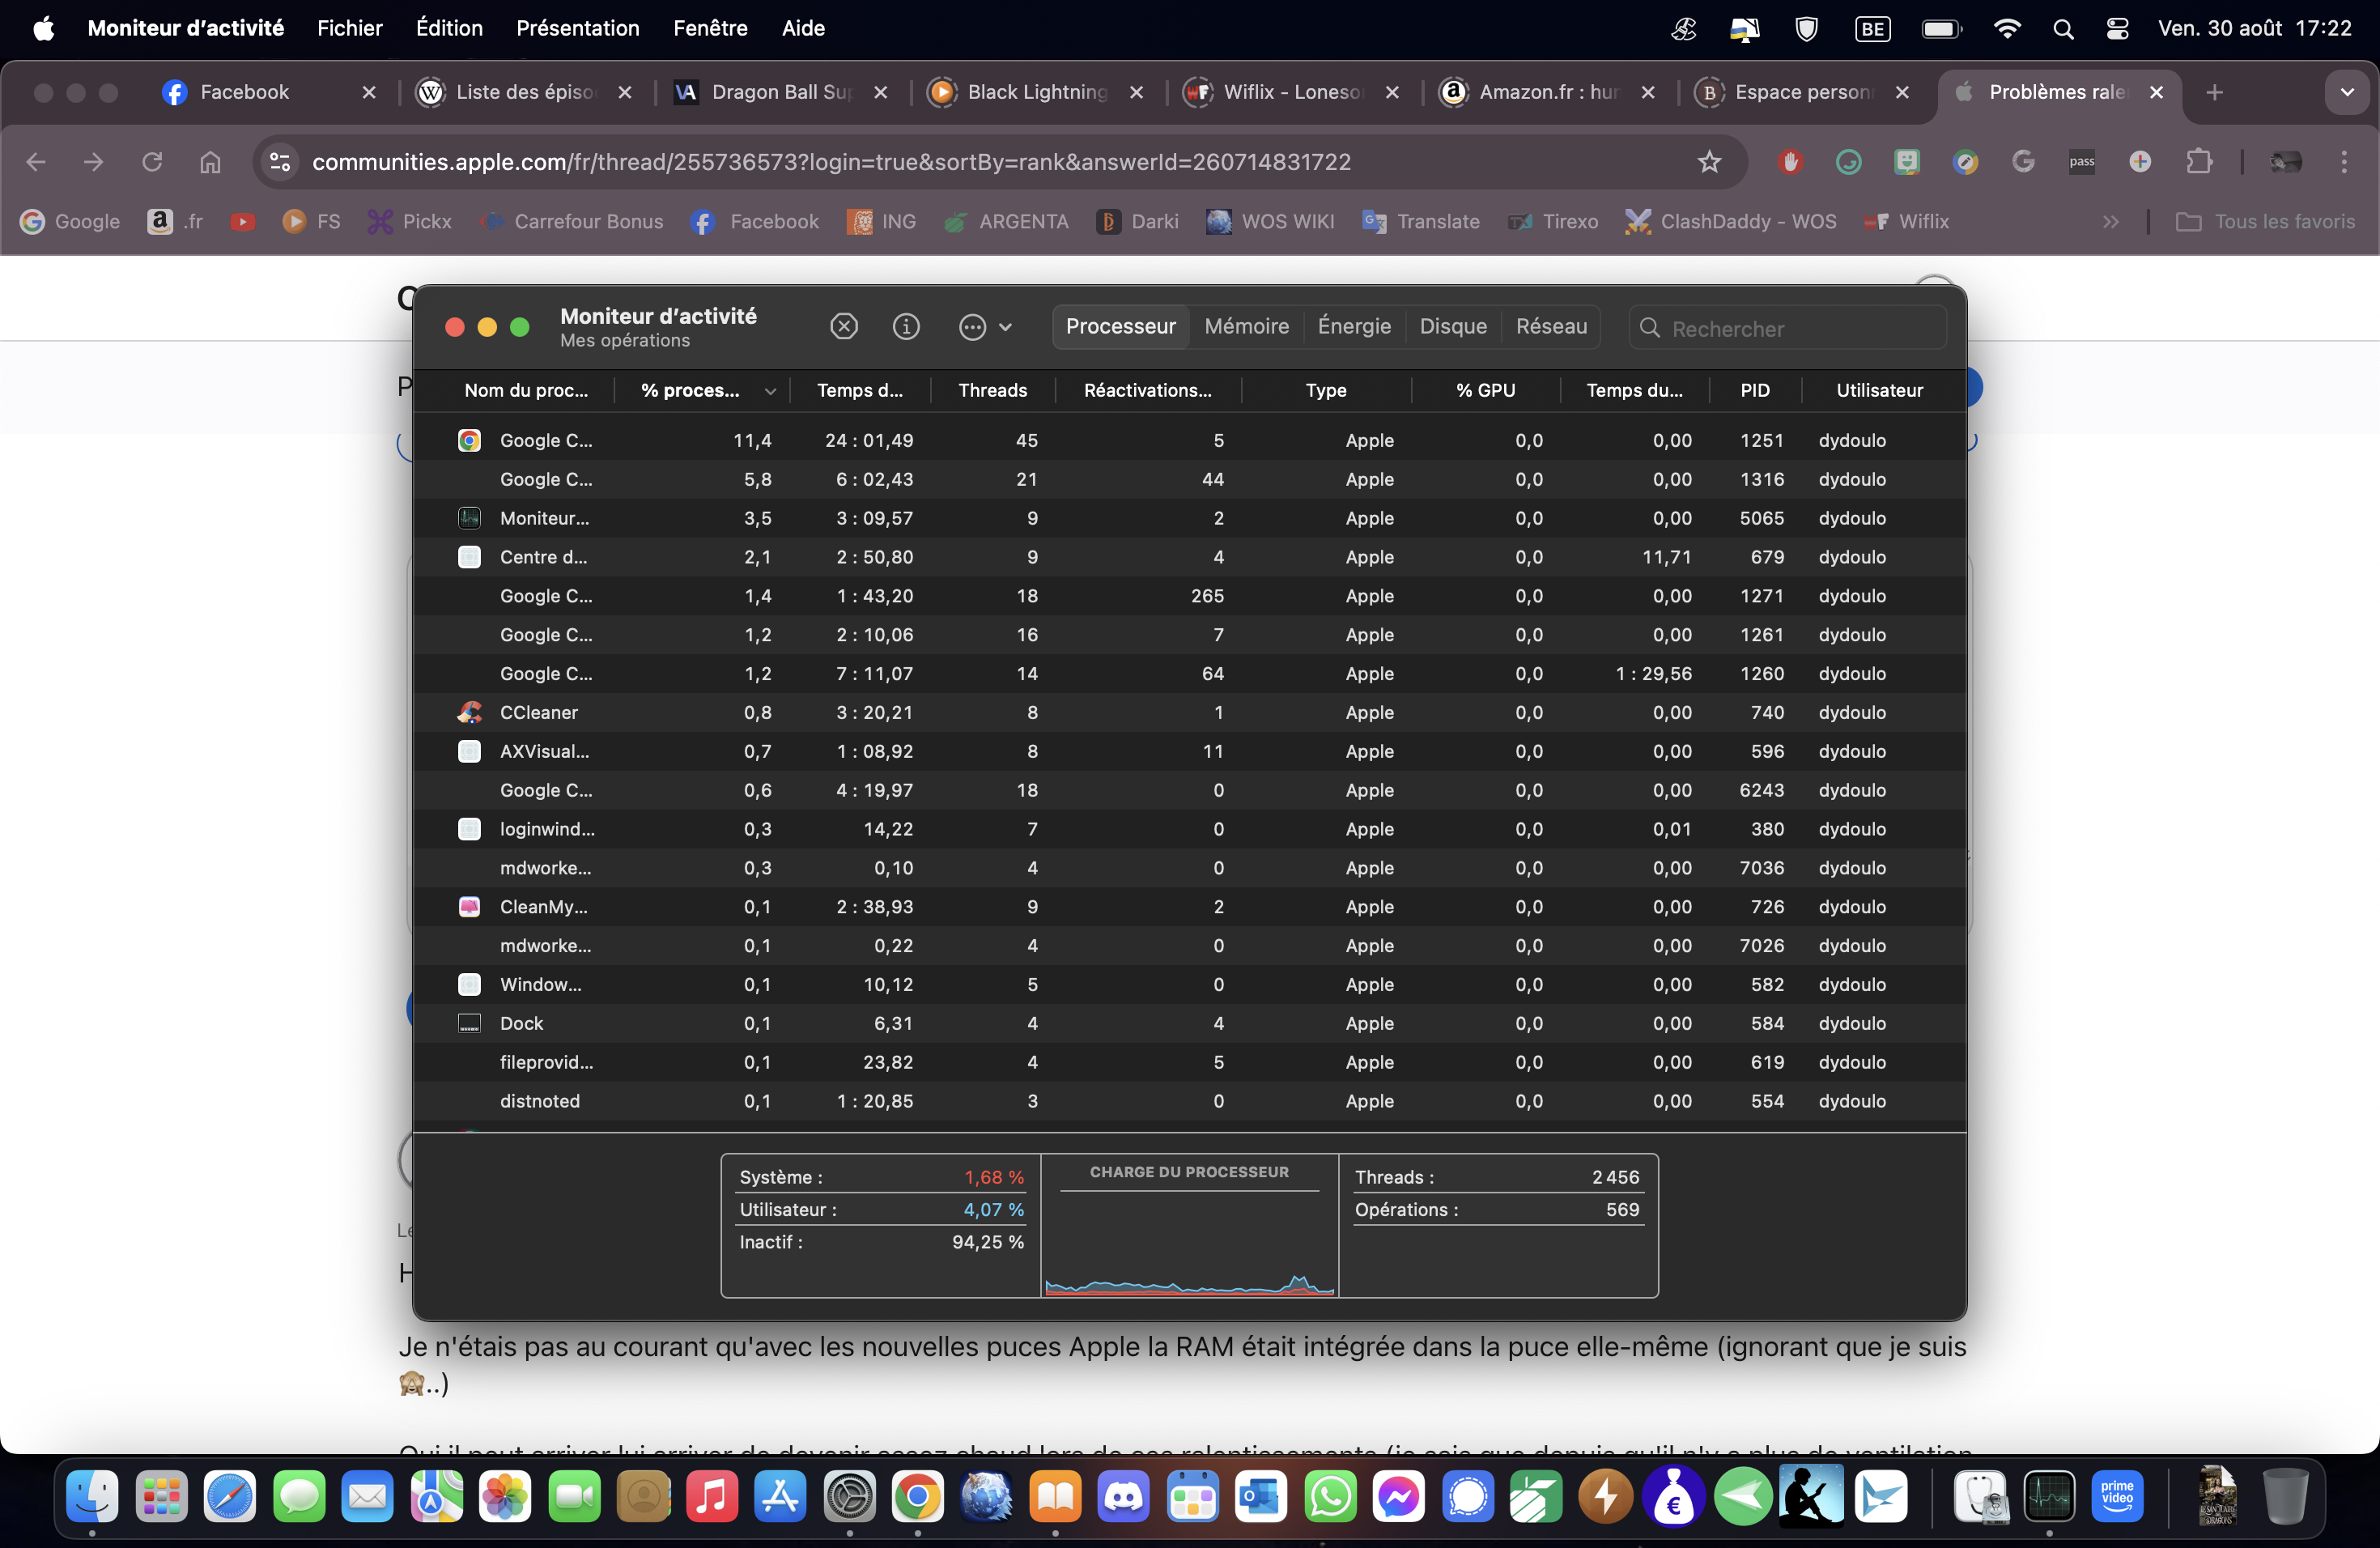The width and height of the screenshot is (2380, 1548).
Task: Open macOS Control Center toggle icon
Action: coord(2116,28)
